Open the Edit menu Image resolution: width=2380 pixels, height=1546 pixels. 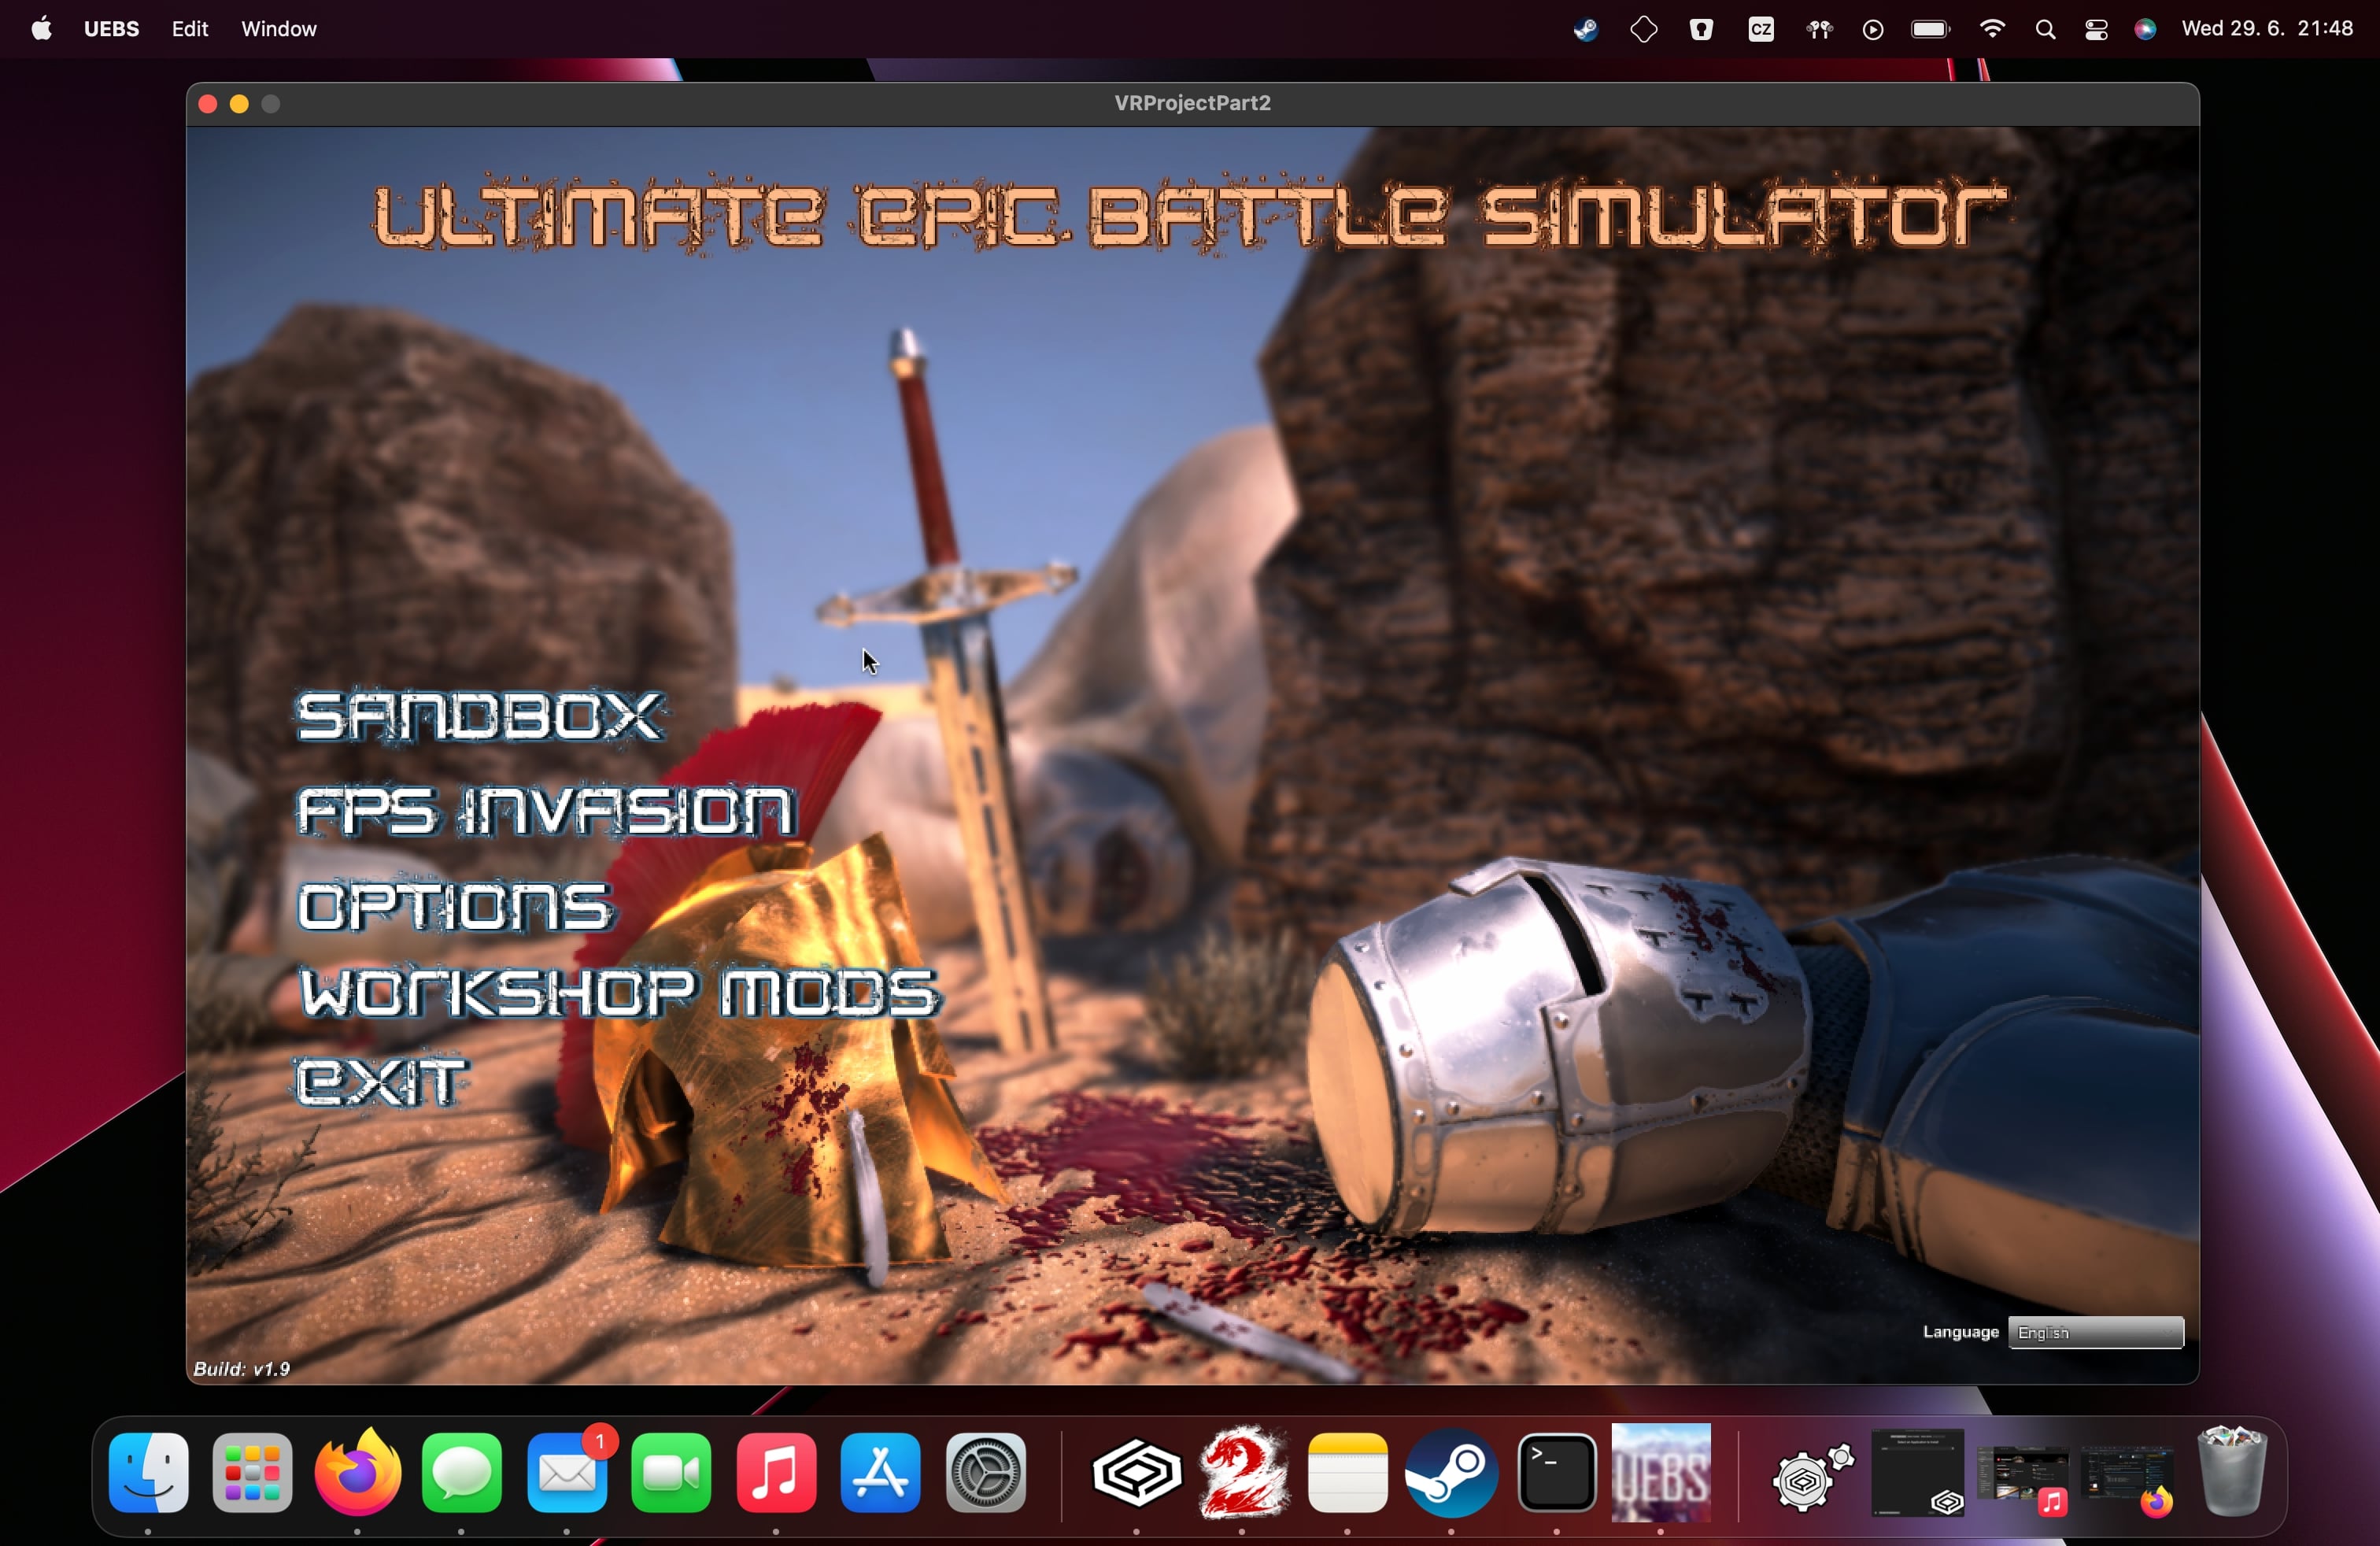coord(190,29)
